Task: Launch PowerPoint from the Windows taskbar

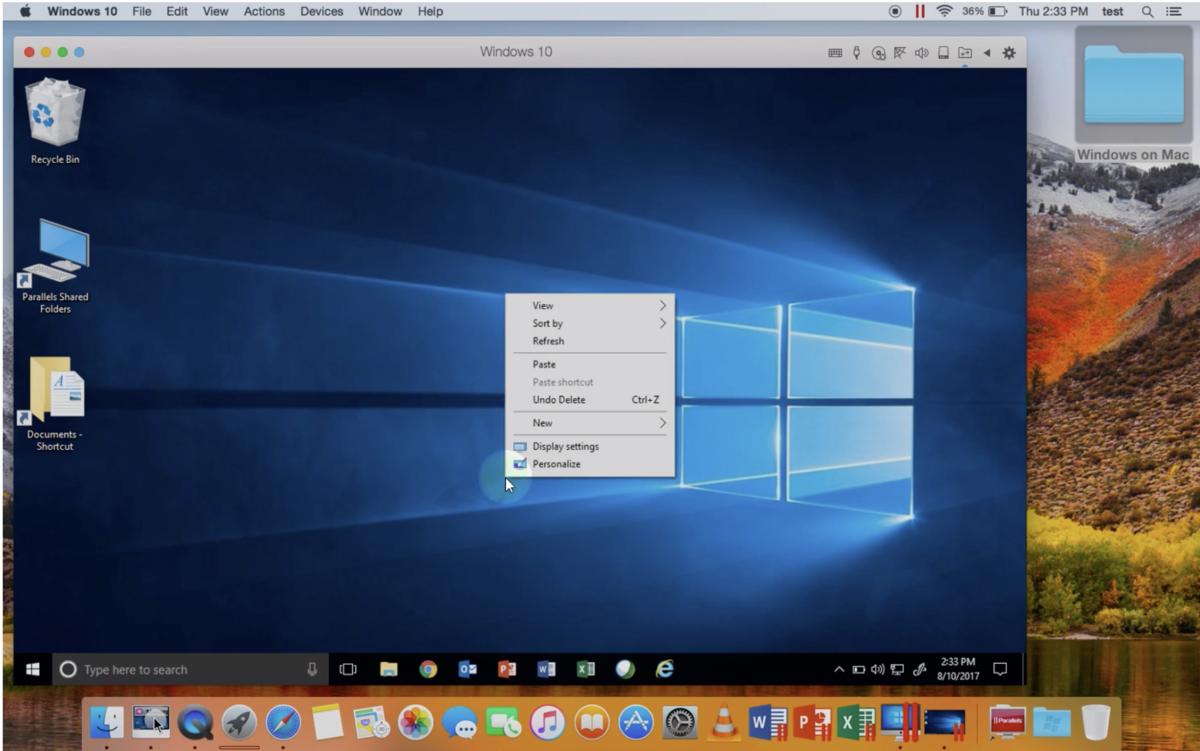Action: 507,669
